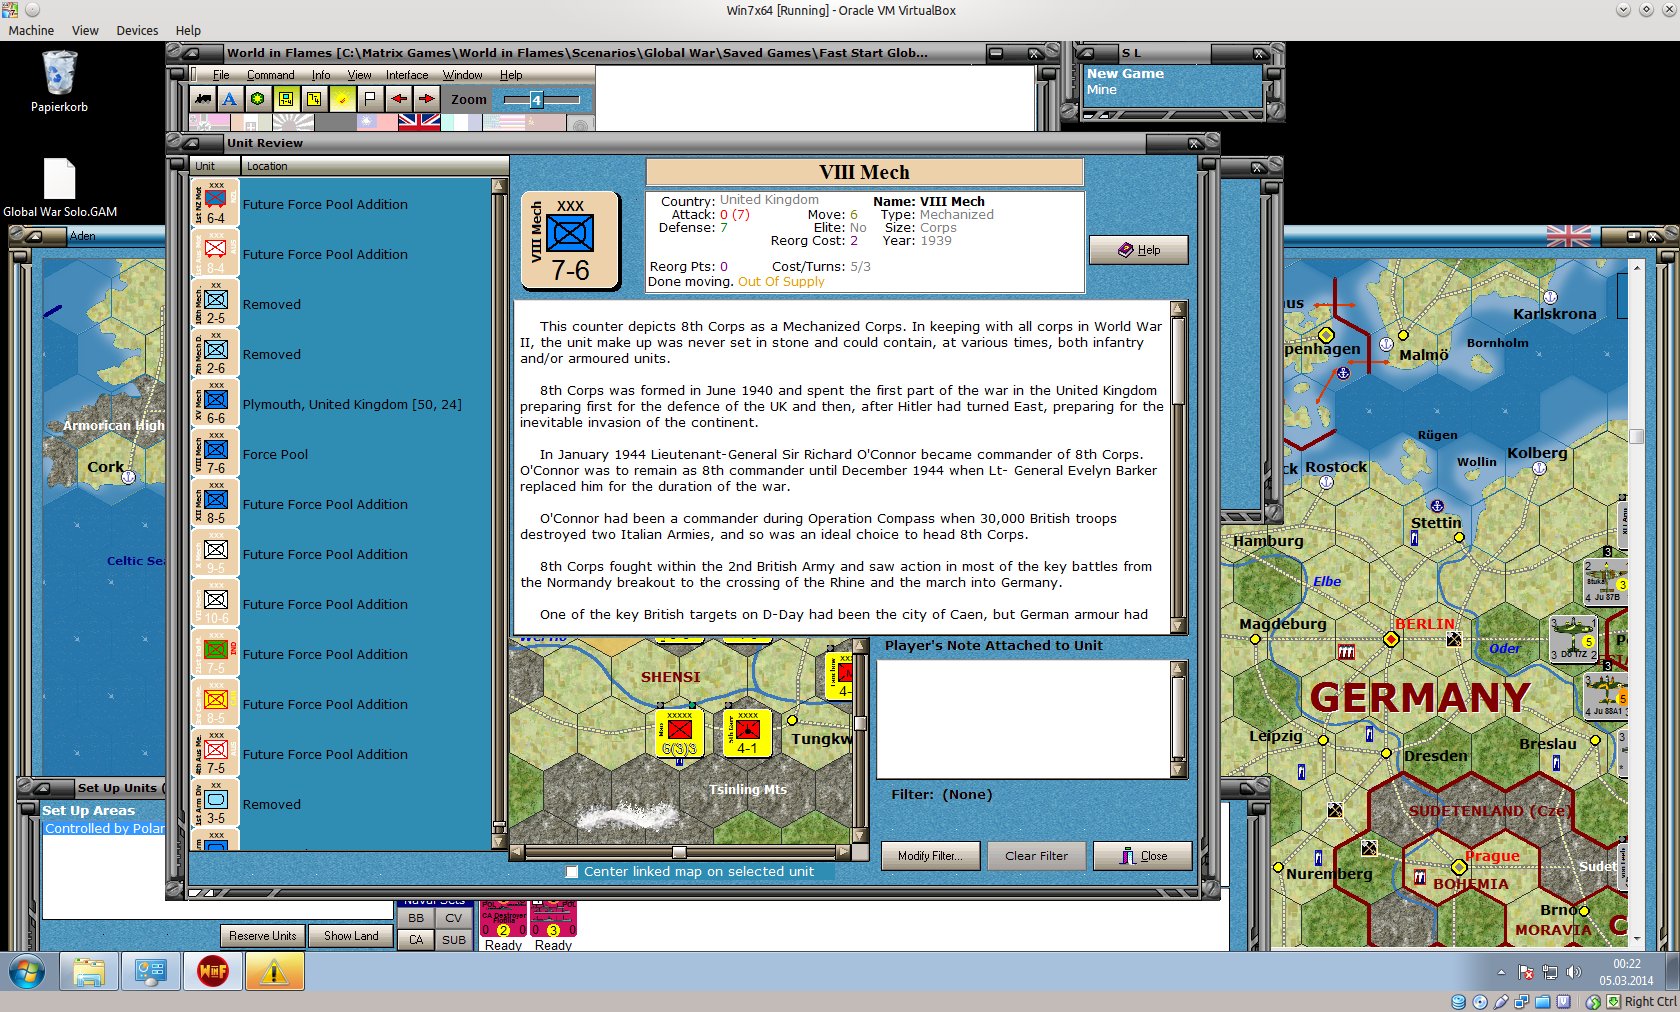Click the date and time in system tray
Screen dimensions: 1680x1012
1626,972
